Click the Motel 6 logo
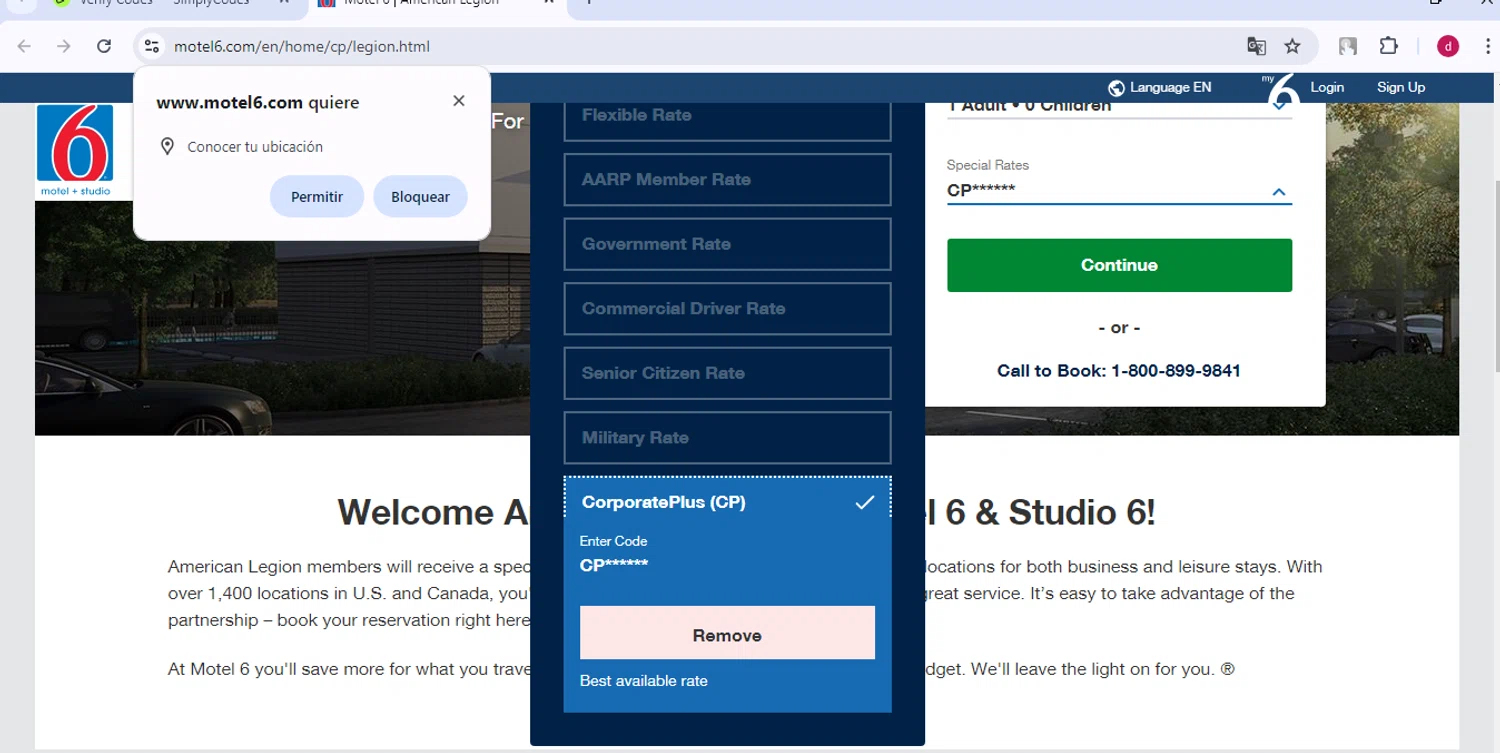Viewport: 1500px width, 753px height. pos(75,151)
